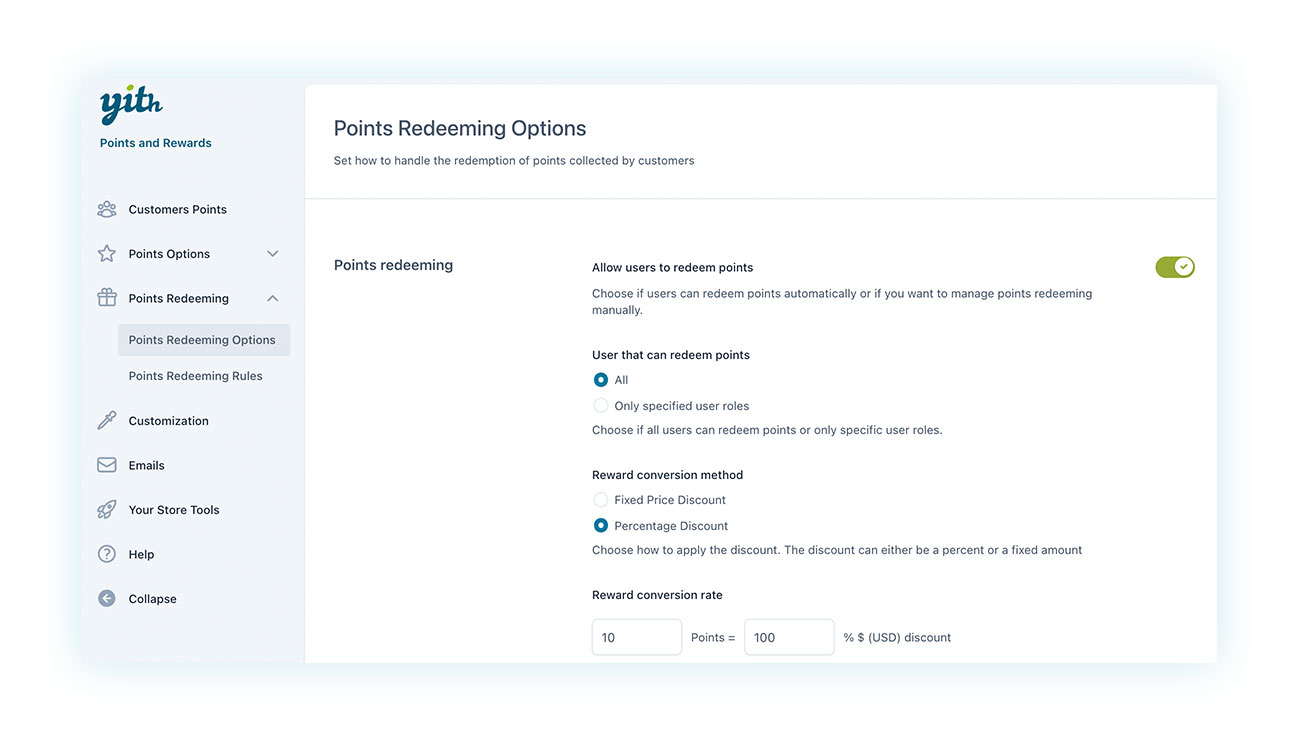Screen dimensions: 1300x741
Task: Click the Your Store Tools megaphone icon
Action: pos(107,509)
